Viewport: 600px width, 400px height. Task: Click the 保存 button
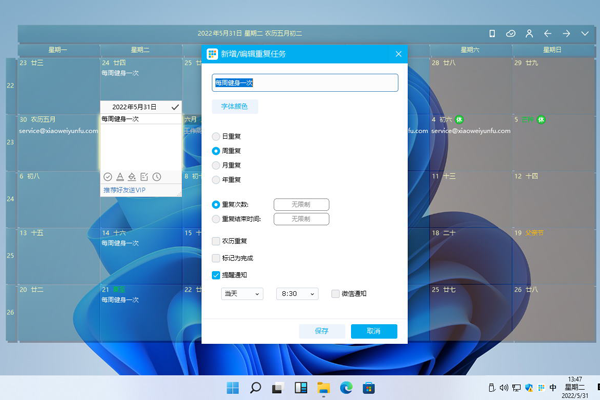point(321,331)
